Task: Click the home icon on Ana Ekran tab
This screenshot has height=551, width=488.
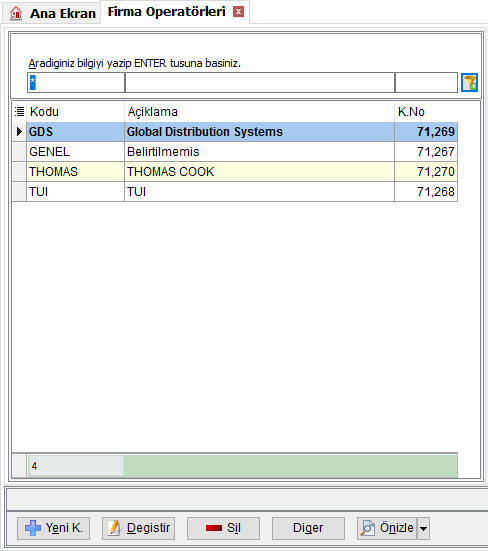Action: coord(16,13)
